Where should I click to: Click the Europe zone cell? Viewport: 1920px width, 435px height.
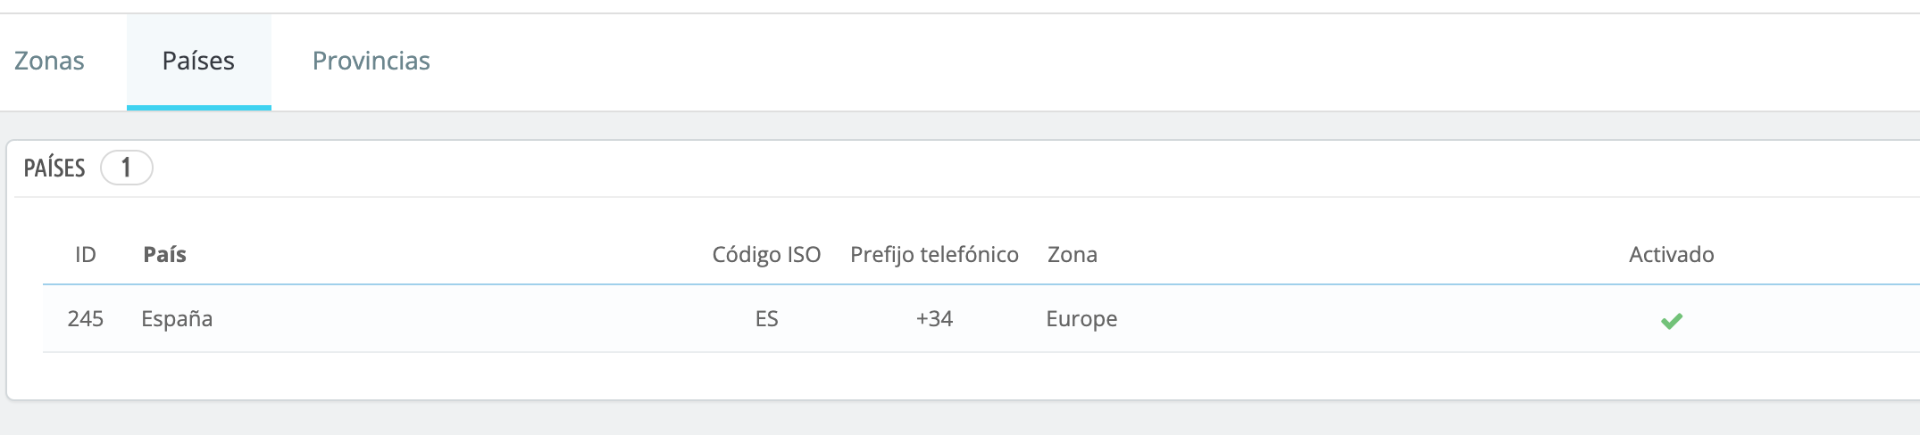pyautogui.click(x=1081, y=319)
